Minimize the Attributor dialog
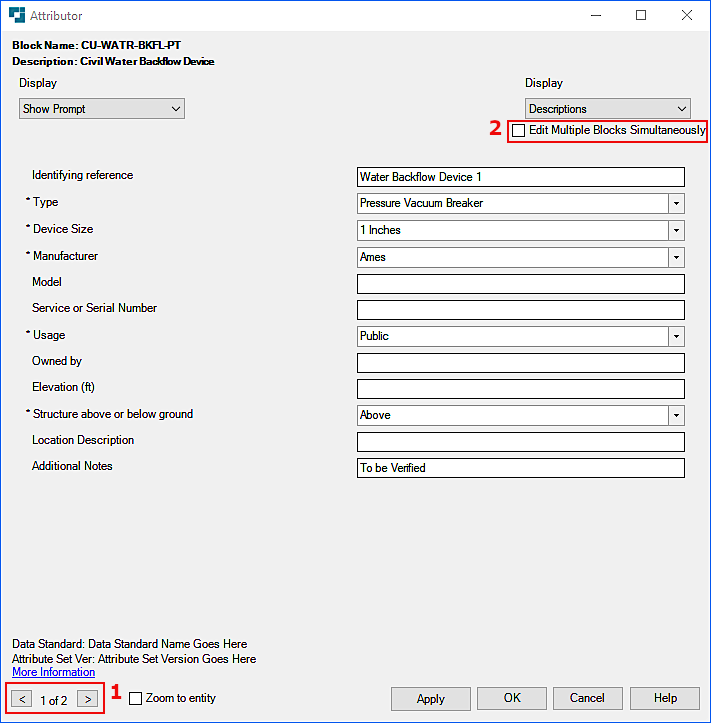 pyautogui.click(x=595, y=16)
